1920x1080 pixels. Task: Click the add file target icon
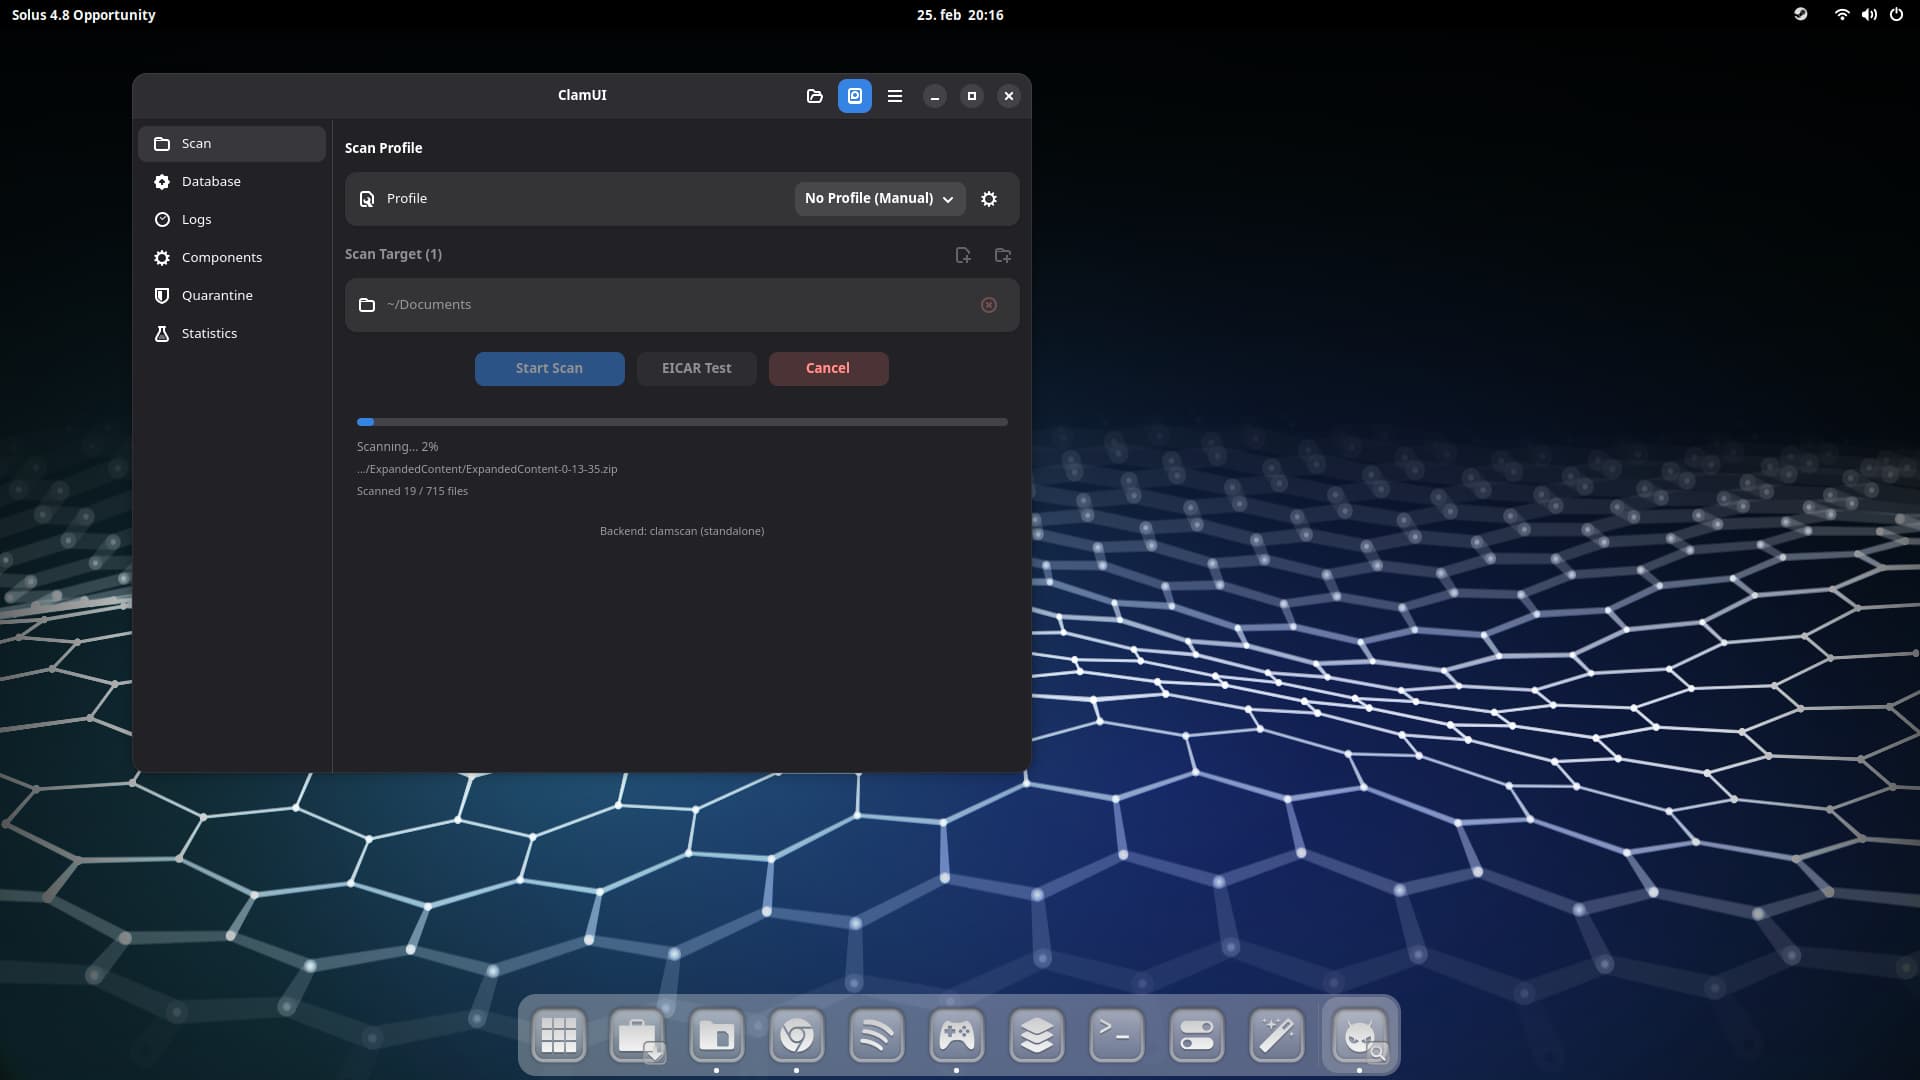click(963, 255)
